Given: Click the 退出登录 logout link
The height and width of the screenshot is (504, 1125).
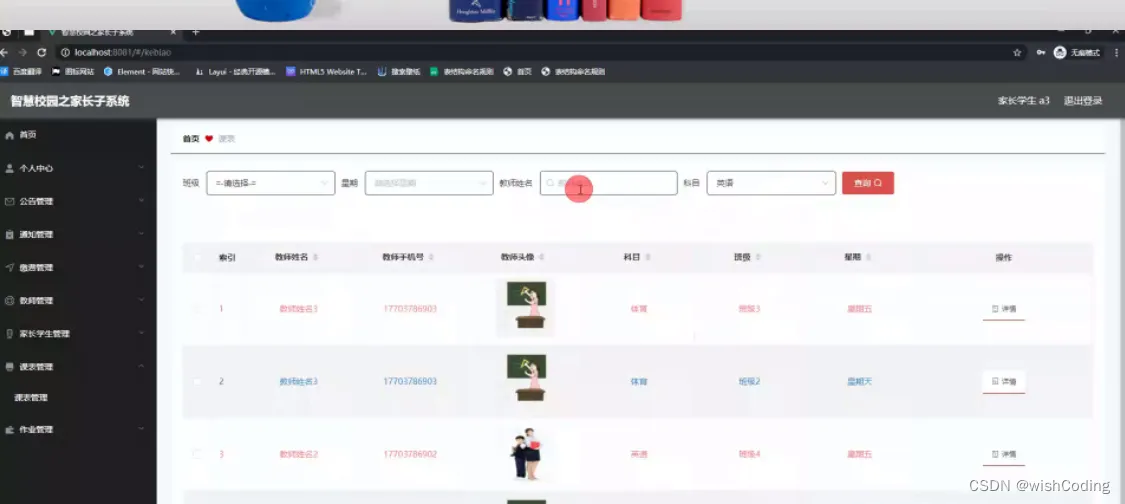Looking at the screenshot, I should tap(1083, 101).
